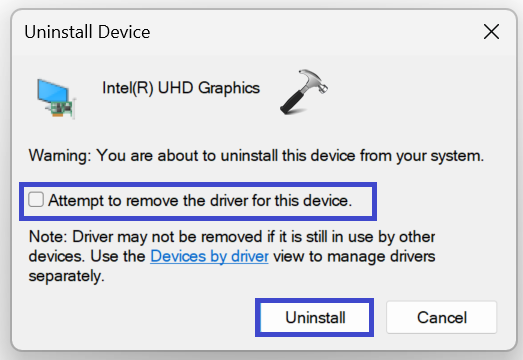This screenshot has width=523, height=360.
Task: Click the "Attempt to remove the driver" label text
Action: (x=200, y=201)
